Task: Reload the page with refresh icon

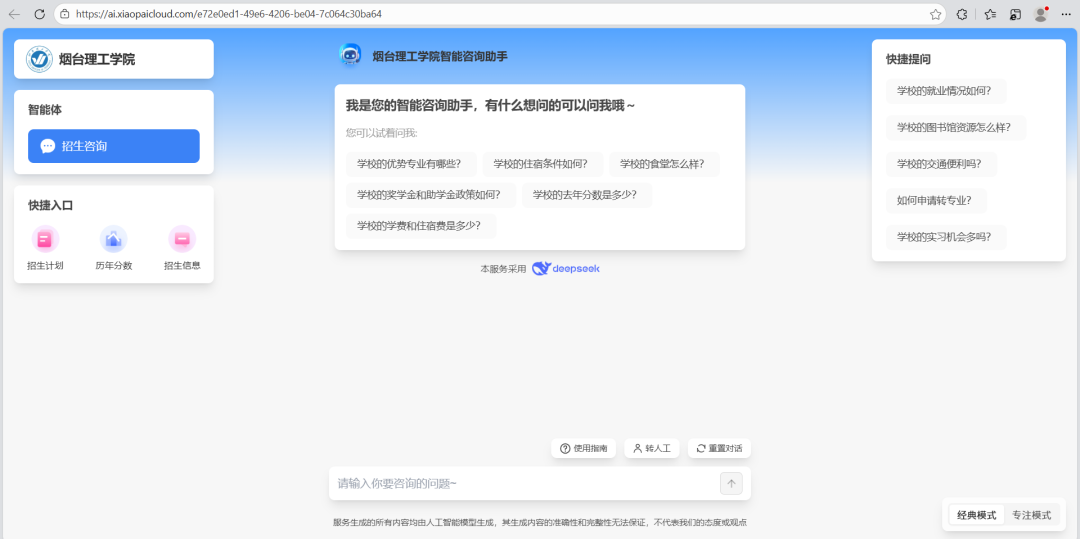Action: click(40, 14)
